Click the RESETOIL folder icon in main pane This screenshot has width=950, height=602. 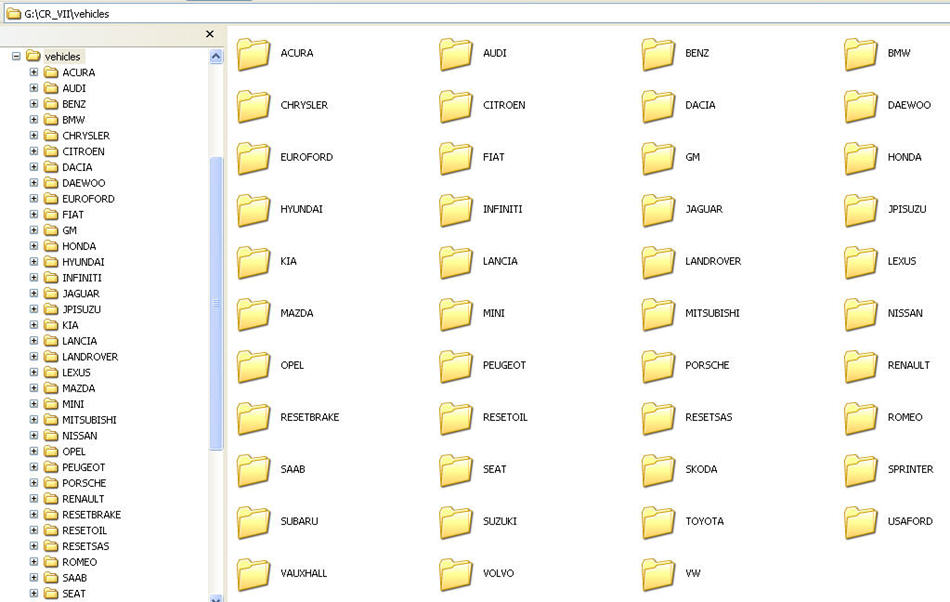point(456,419)
